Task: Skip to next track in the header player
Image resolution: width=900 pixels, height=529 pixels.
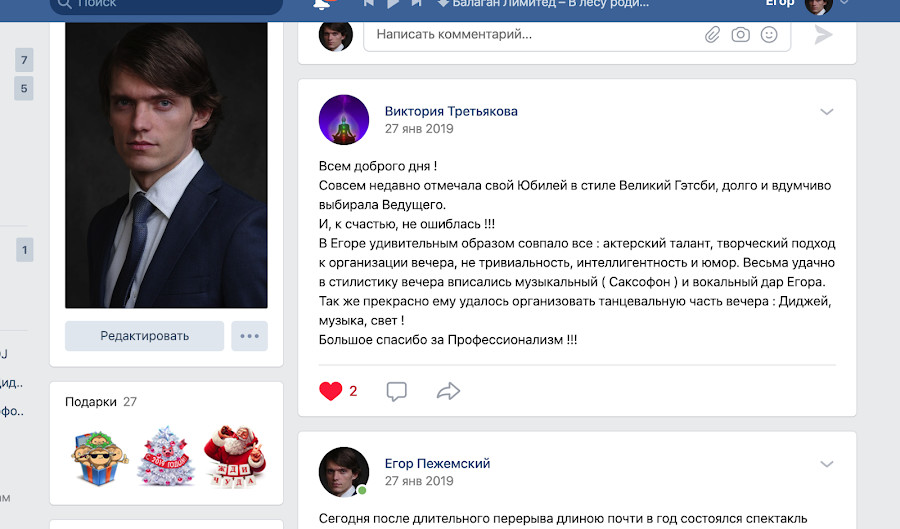Action: [x=417, y=4]
